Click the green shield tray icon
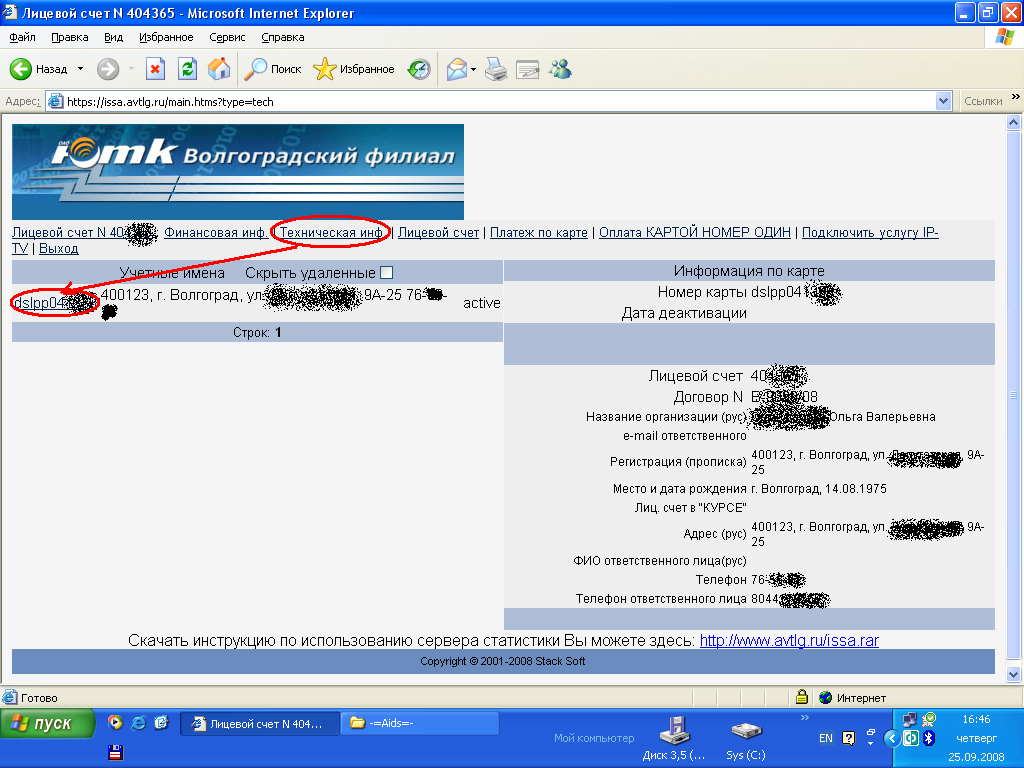This screenshot has height=768, width=1024. point(928,719)
